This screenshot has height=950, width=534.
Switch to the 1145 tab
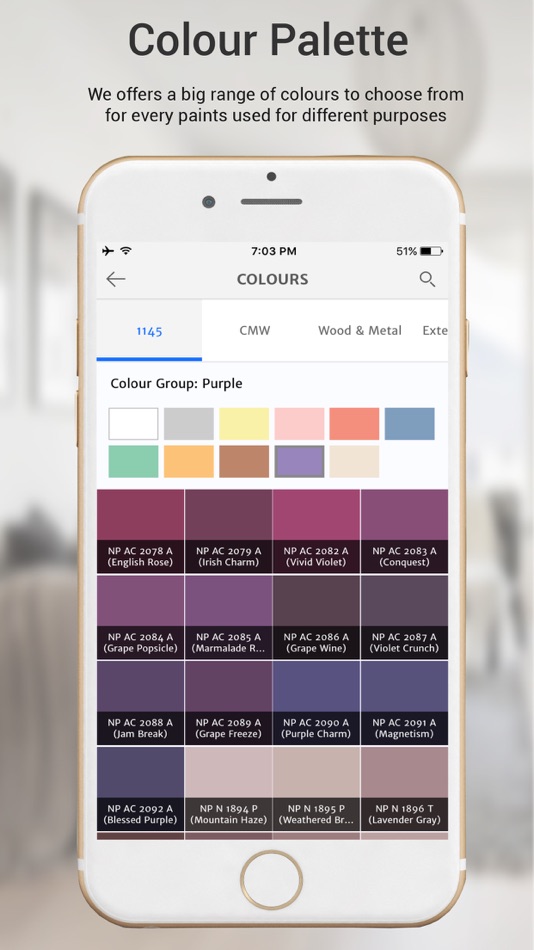[x=149, y=331]
